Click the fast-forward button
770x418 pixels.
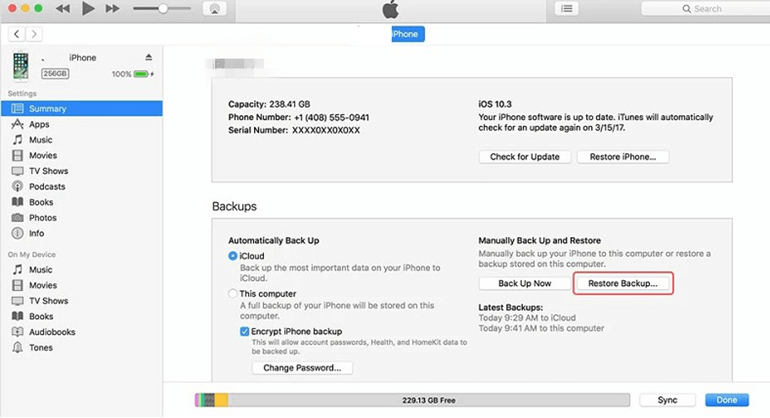(112, 8)
